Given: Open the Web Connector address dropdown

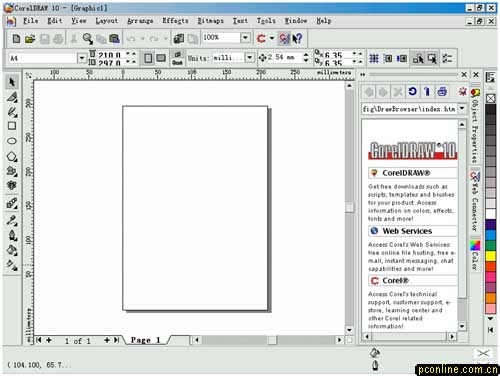Looking at the screenshot, I should [462, 108].
